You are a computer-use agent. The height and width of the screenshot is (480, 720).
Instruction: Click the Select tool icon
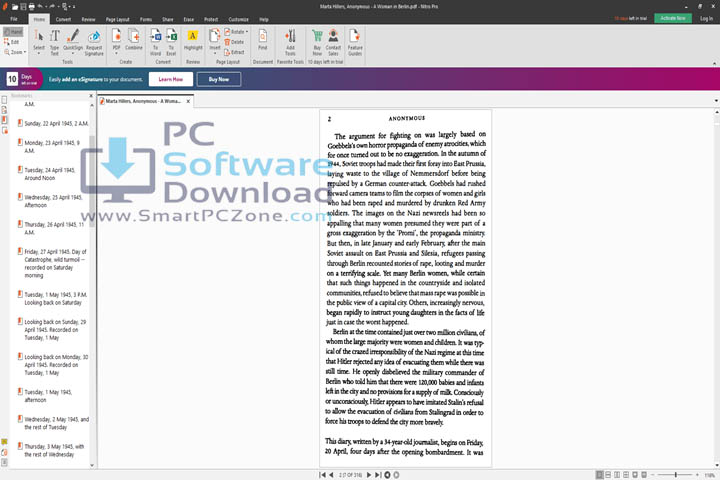click(x=39, y=36)
